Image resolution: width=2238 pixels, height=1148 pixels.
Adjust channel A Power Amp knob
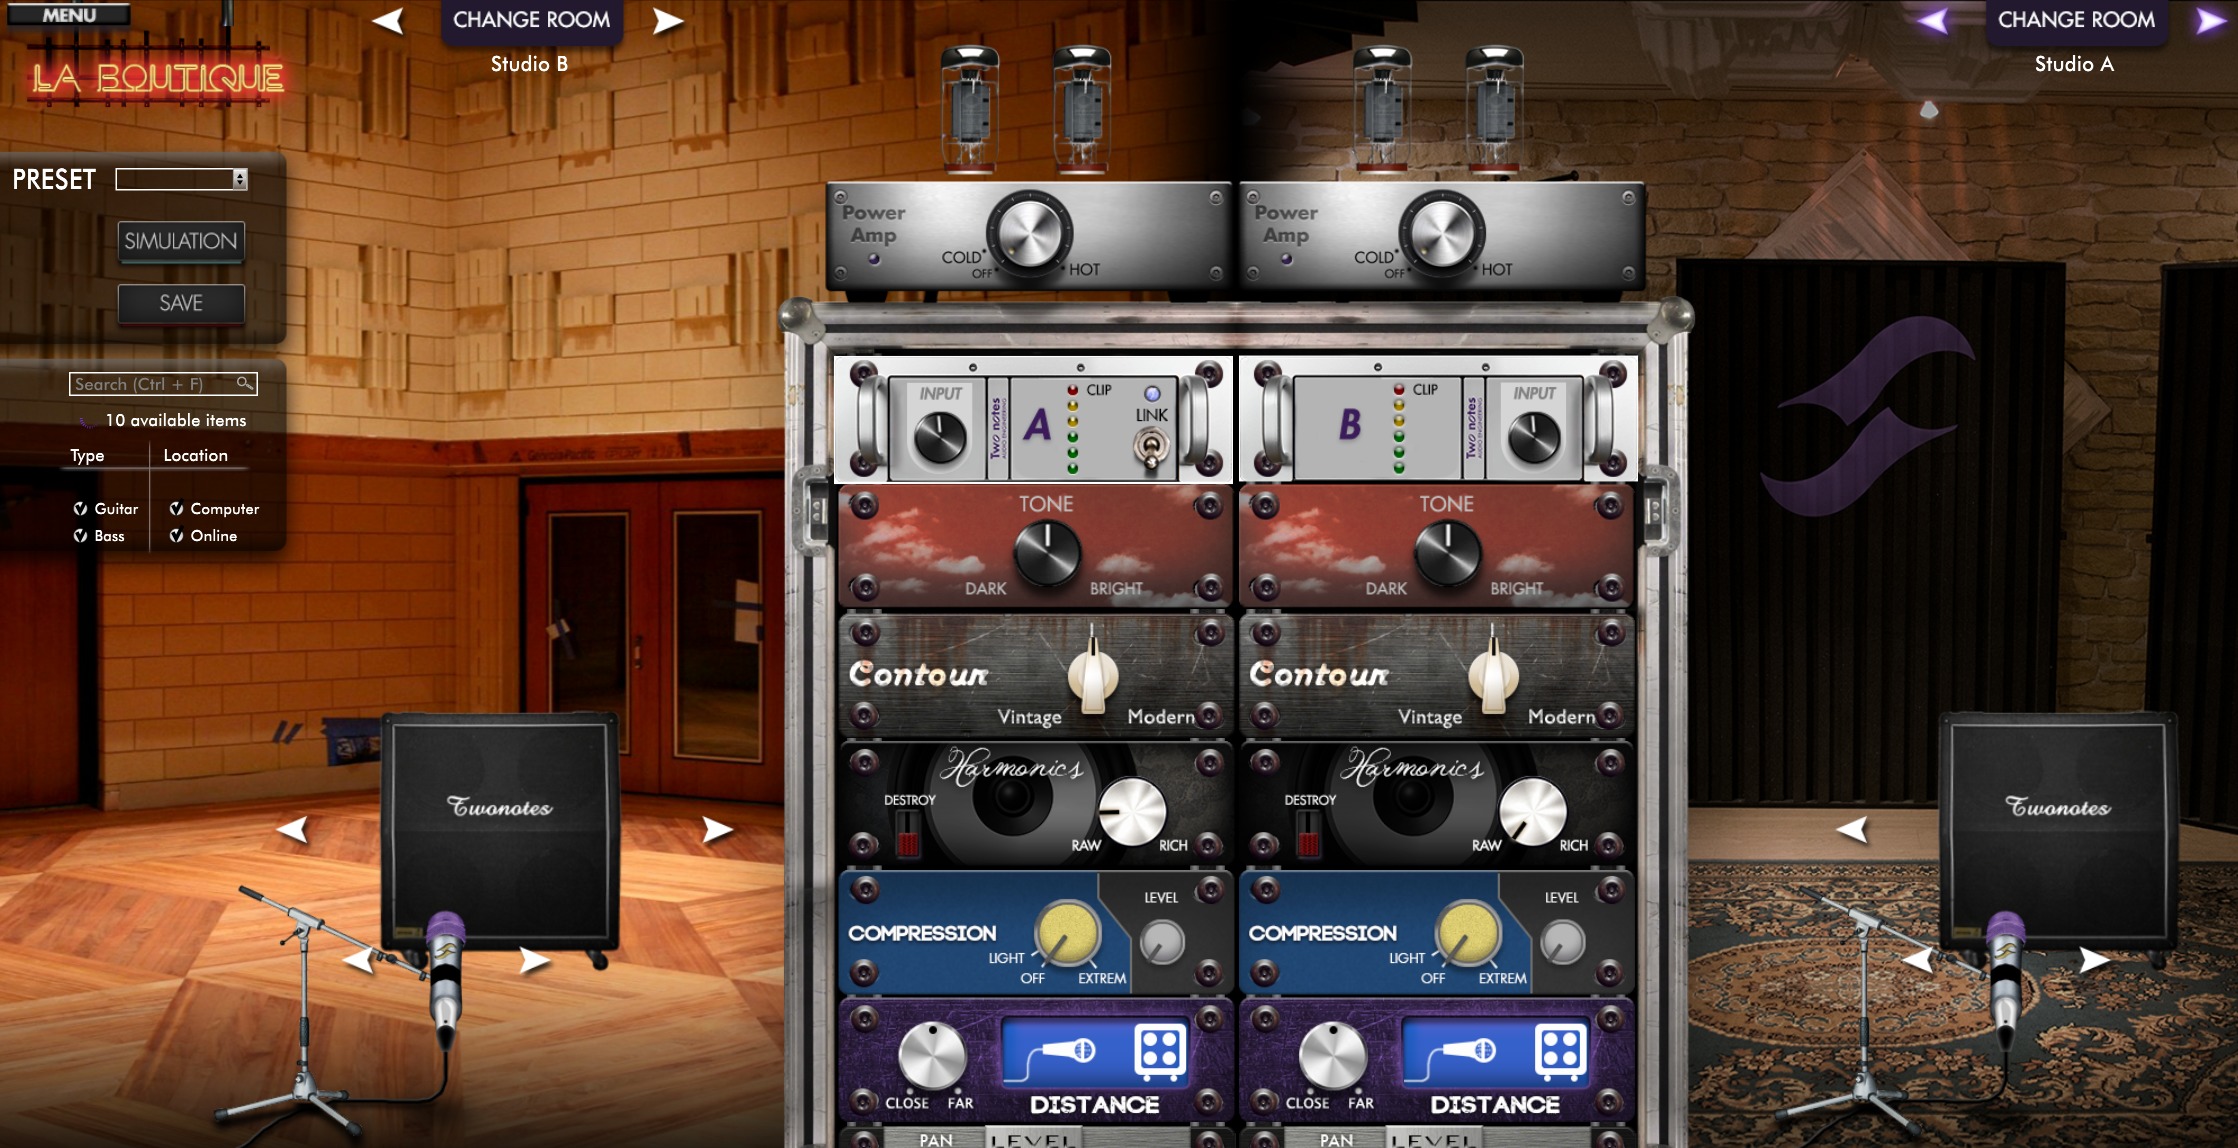1029,233
